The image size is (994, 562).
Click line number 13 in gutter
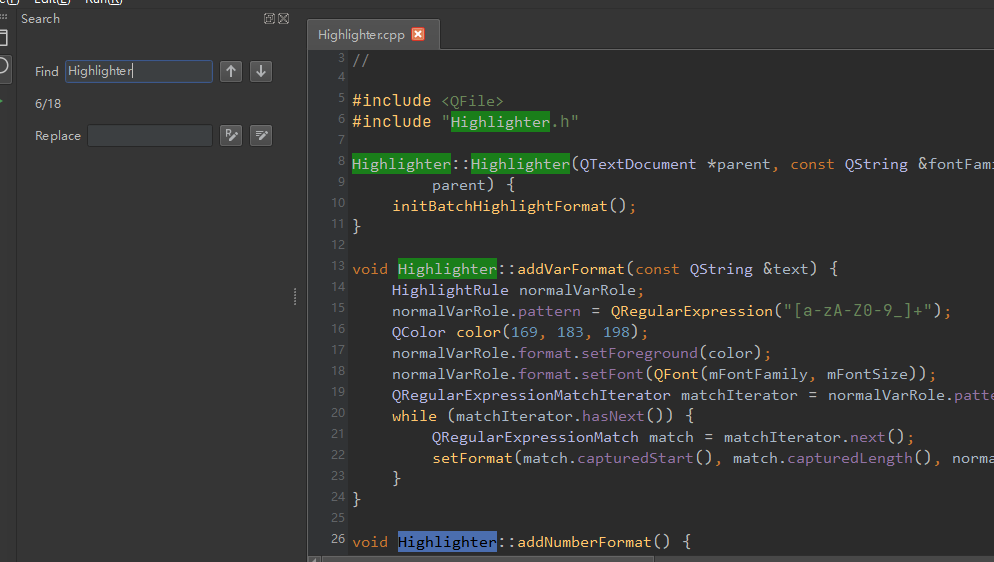pyautogui.click(x=338, y=266)
